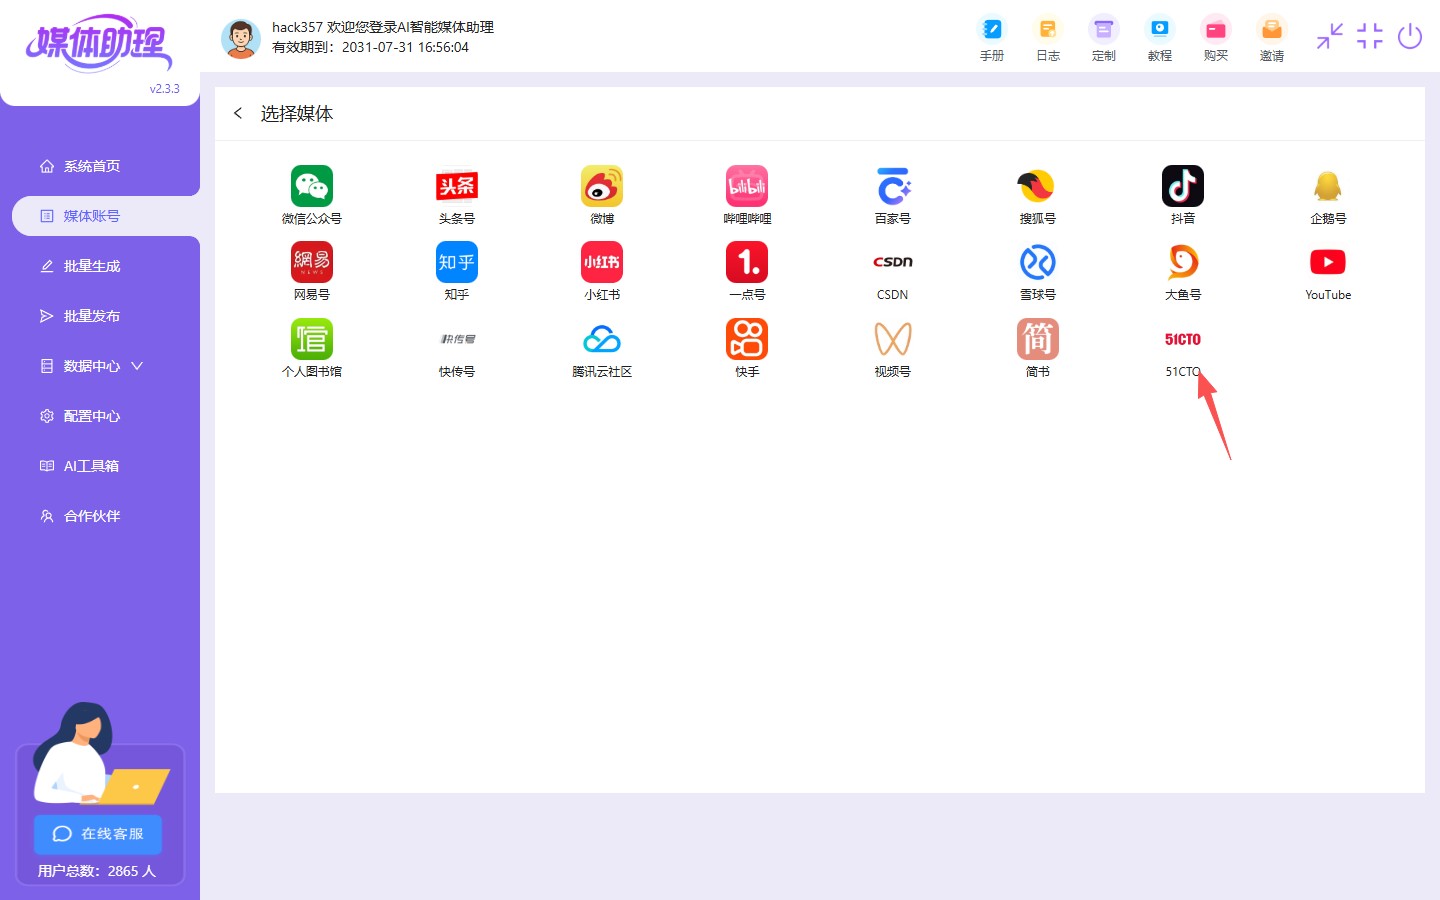Image resolution: width=1440 pixels, height=900 pixels.
Task: Select the YouTube media icon
Action: point(1327,263)
